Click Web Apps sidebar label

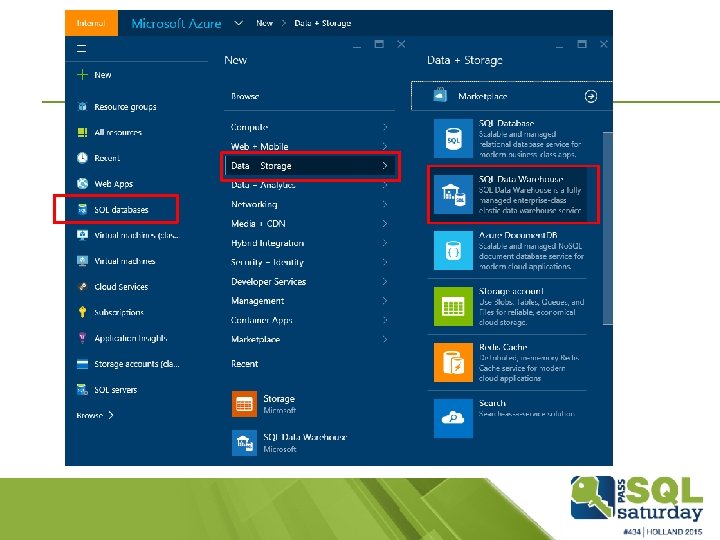pyautogui.click(x=113, y=184)
